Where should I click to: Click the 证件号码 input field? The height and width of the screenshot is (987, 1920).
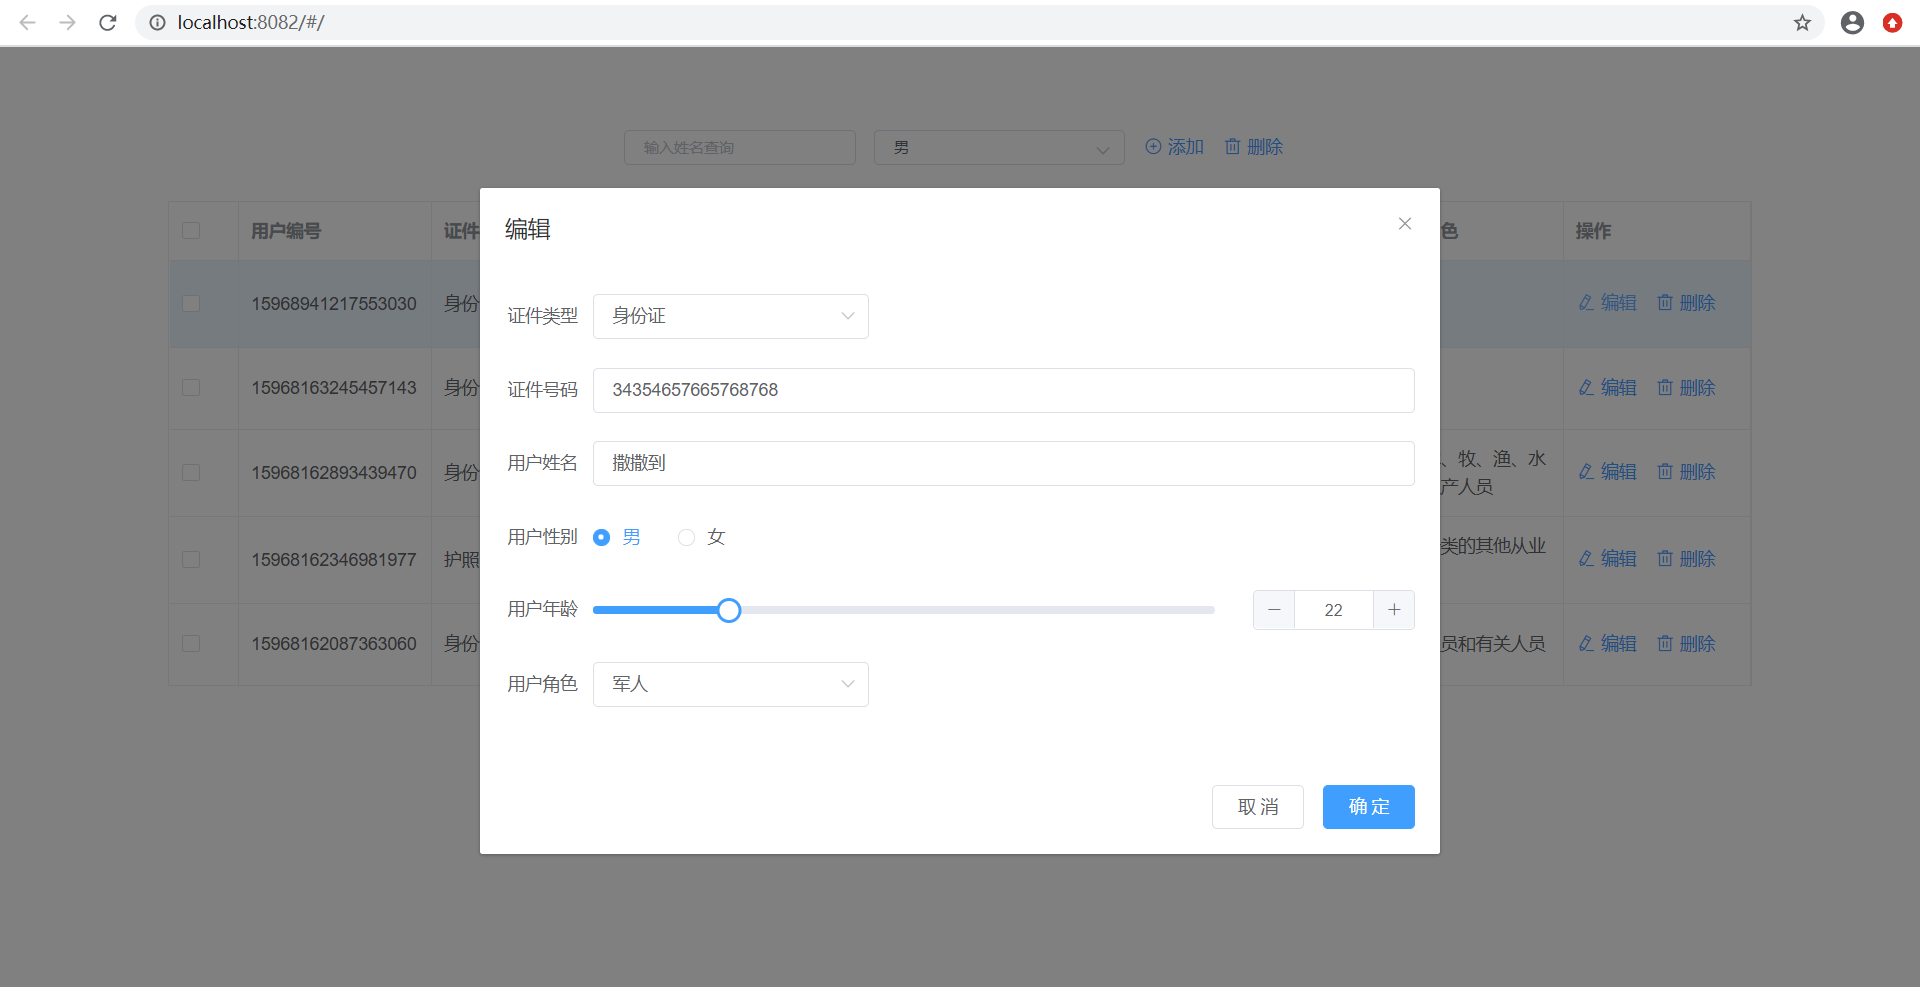1003,390
